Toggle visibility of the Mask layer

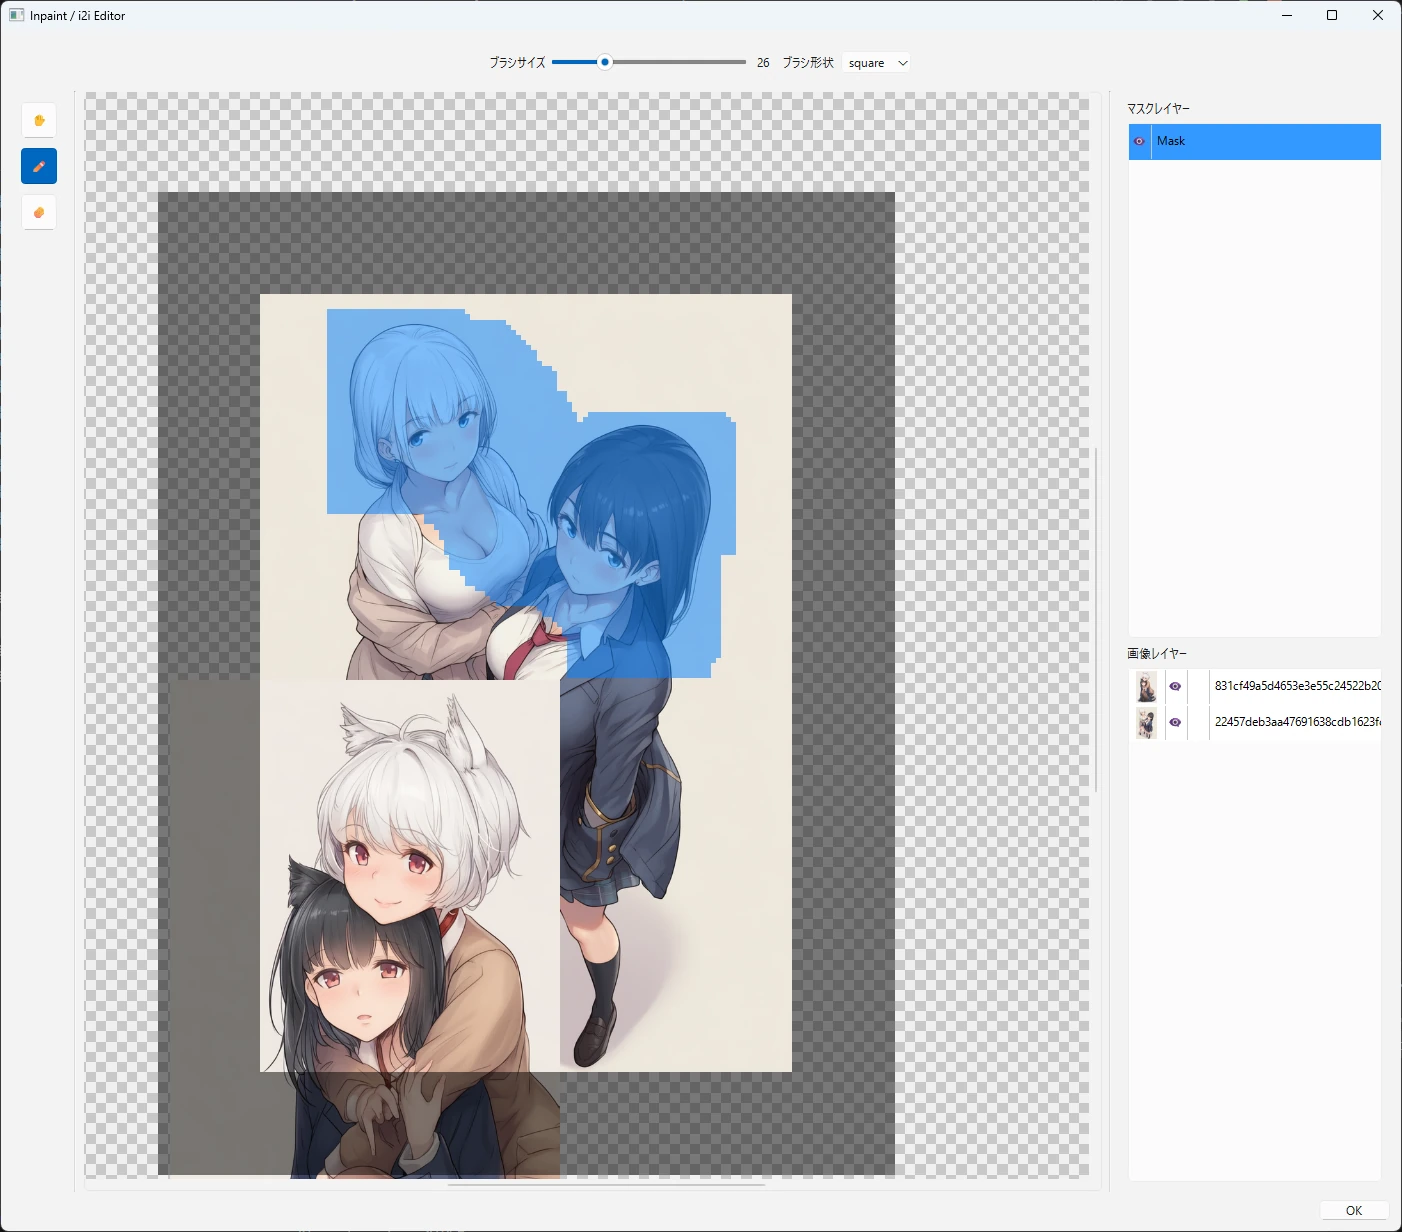tap(1139, 141)
